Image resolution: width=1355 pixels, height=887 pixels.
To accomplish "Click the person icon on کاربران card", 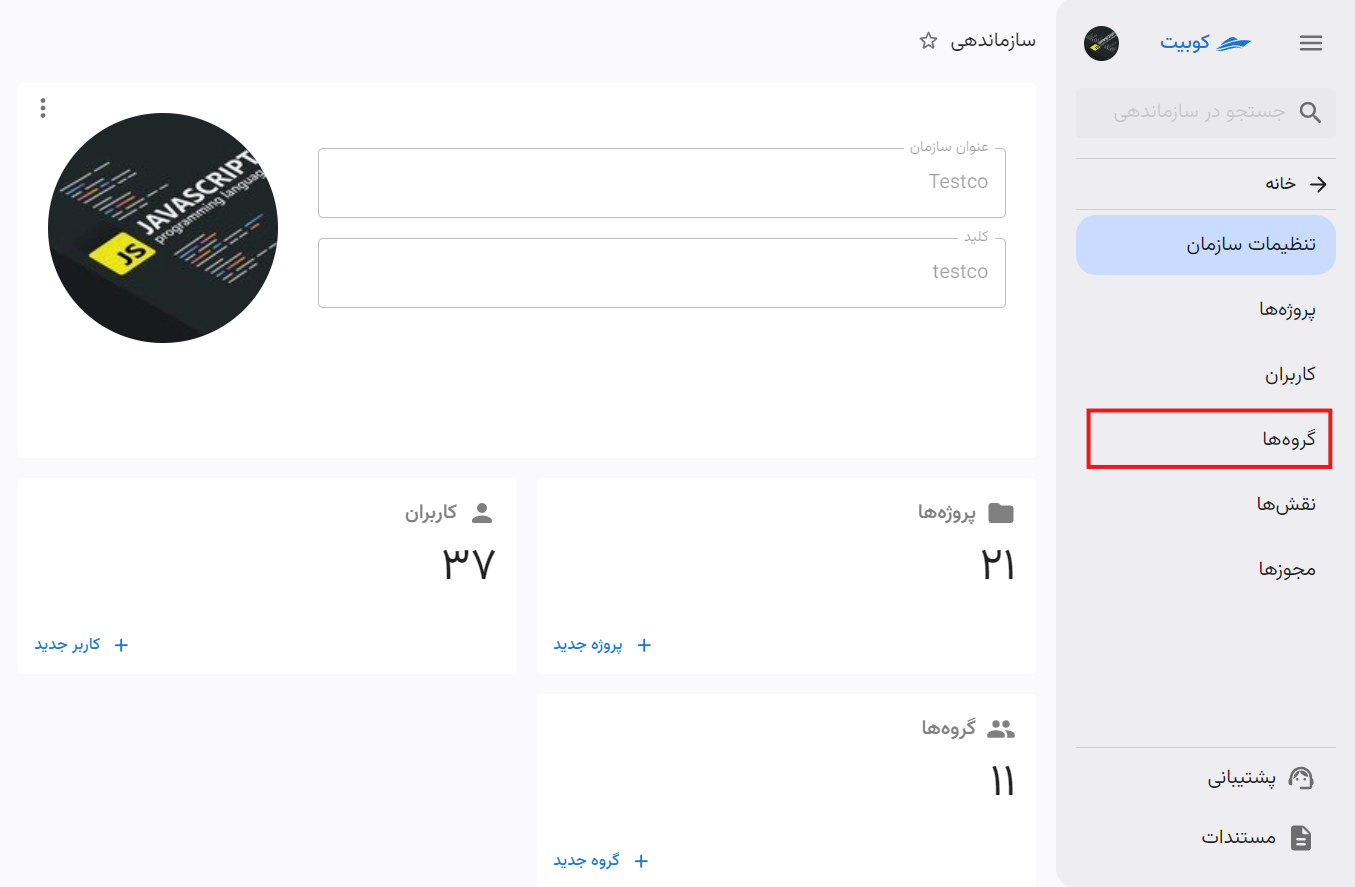I will (x=482, y=513).
